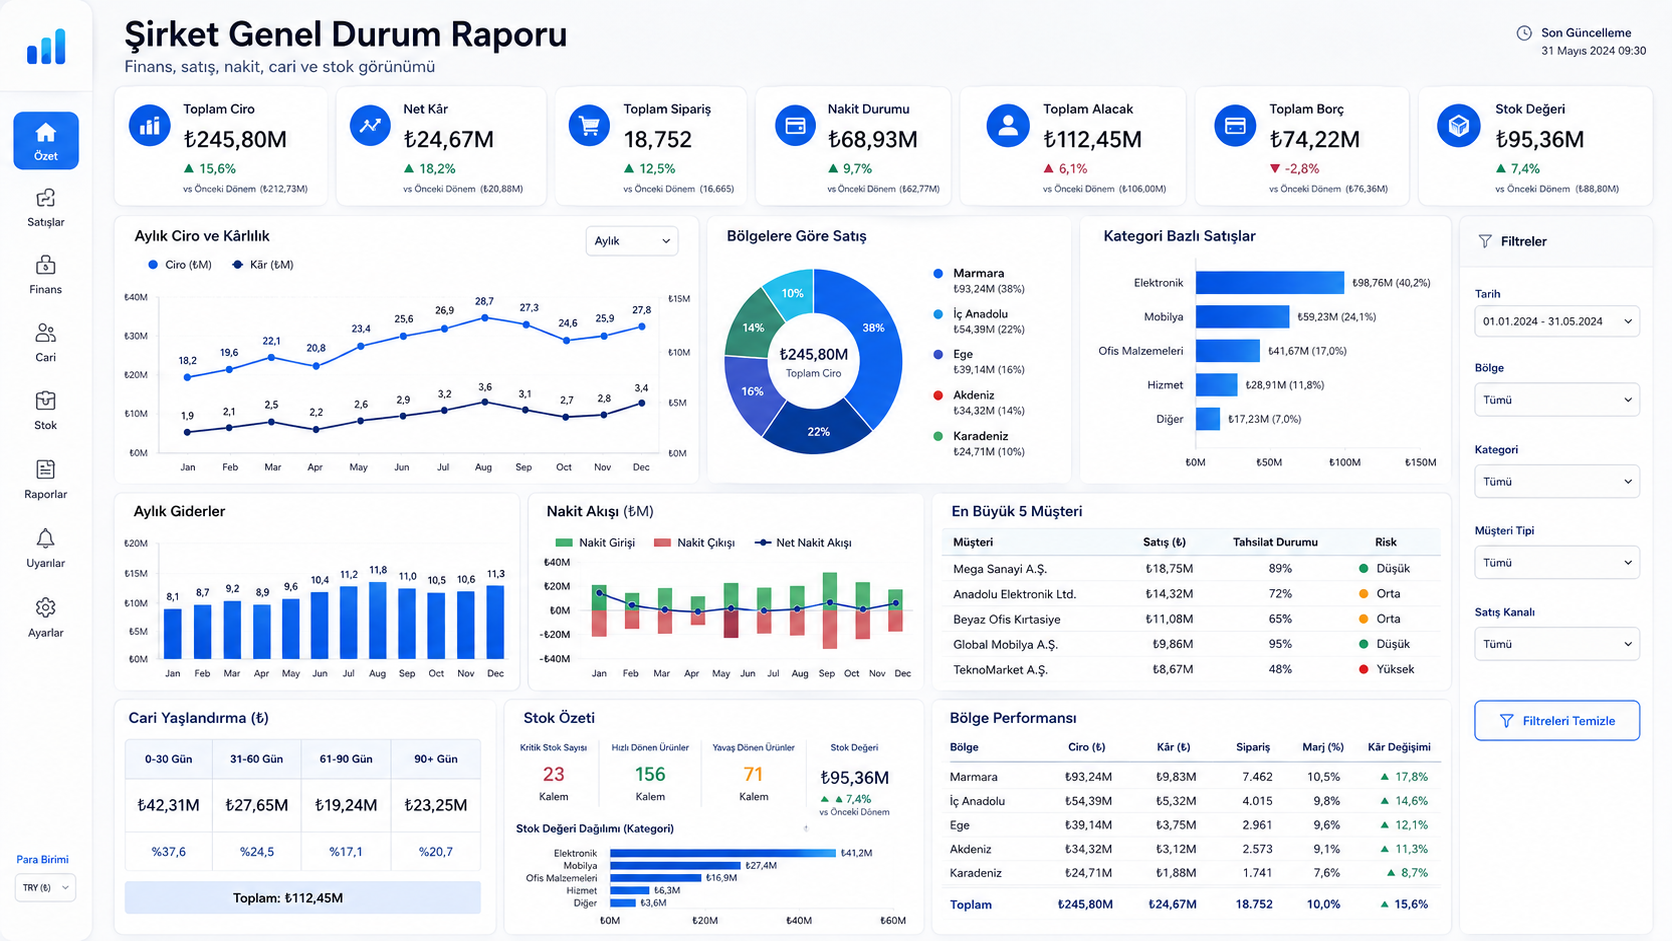1672x941 pixels.
Task: Expand the Bölge filter dropdown
Action: 1557,400
